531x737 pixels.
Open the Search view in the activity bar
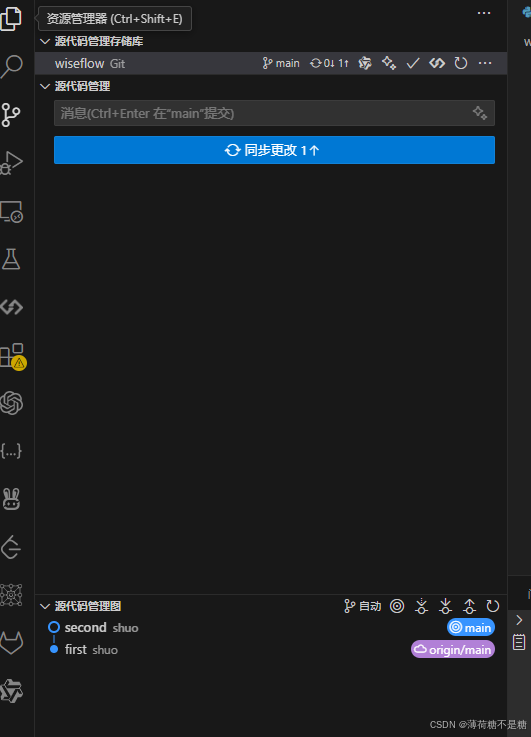[11, 67]
